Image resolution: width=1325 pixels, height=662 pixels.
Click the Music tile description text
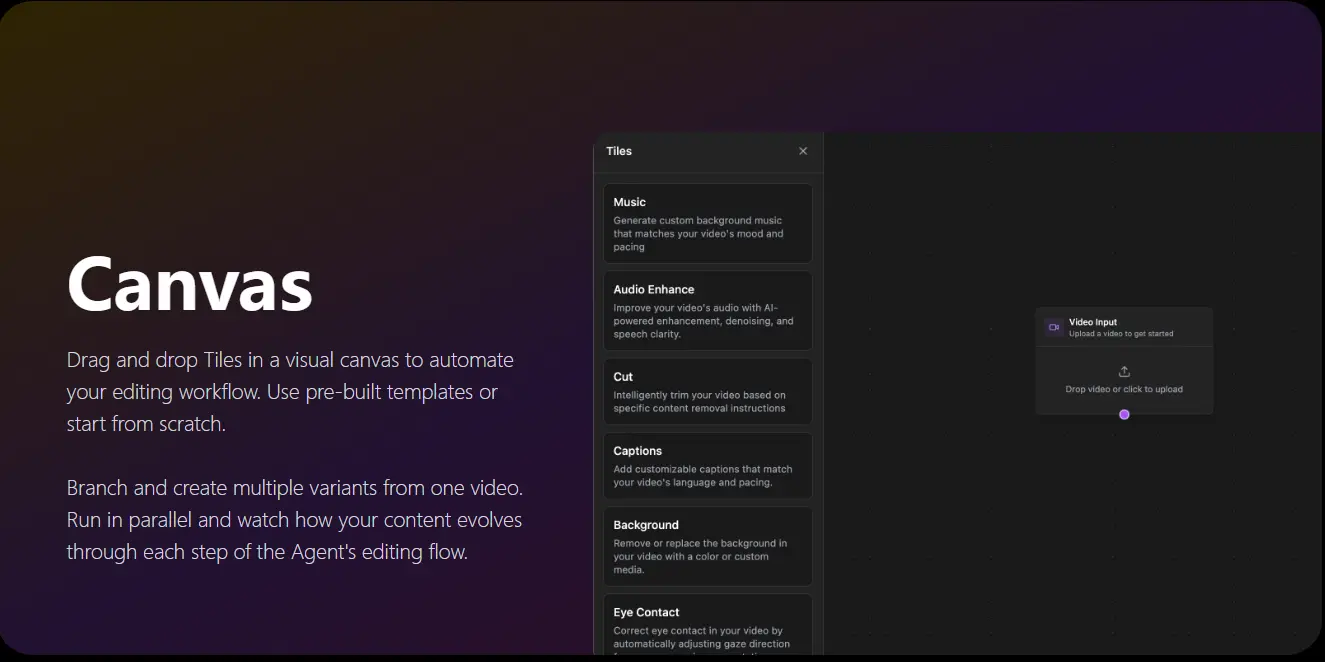[x=698, y=233]
